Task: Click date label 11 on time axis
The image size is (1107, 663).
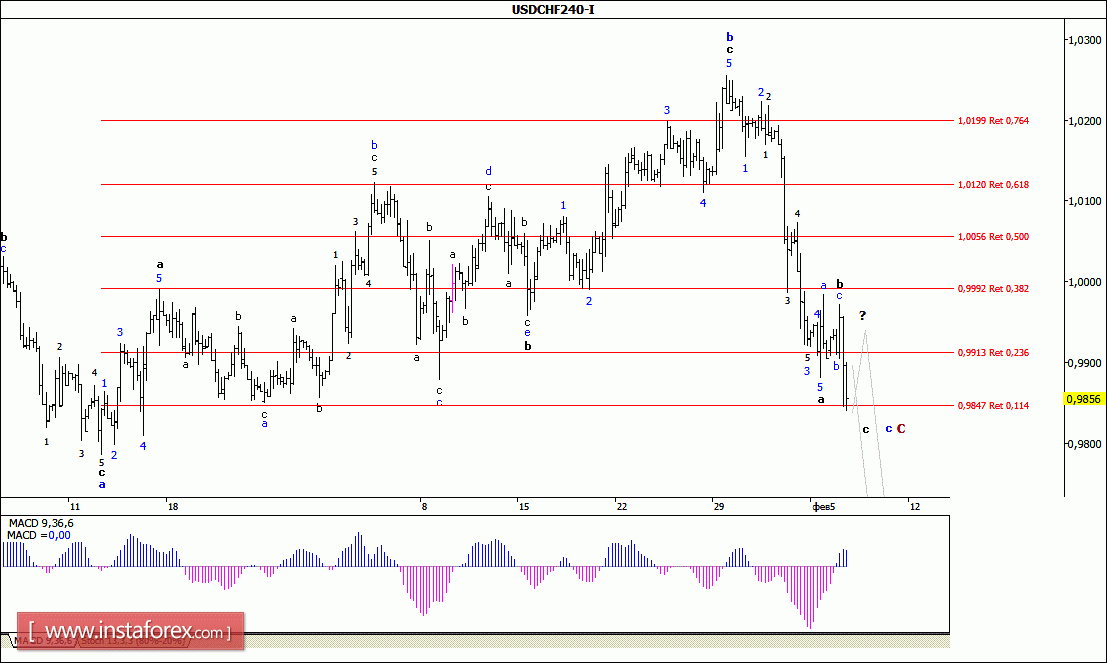Action: [x=74, y=506]
